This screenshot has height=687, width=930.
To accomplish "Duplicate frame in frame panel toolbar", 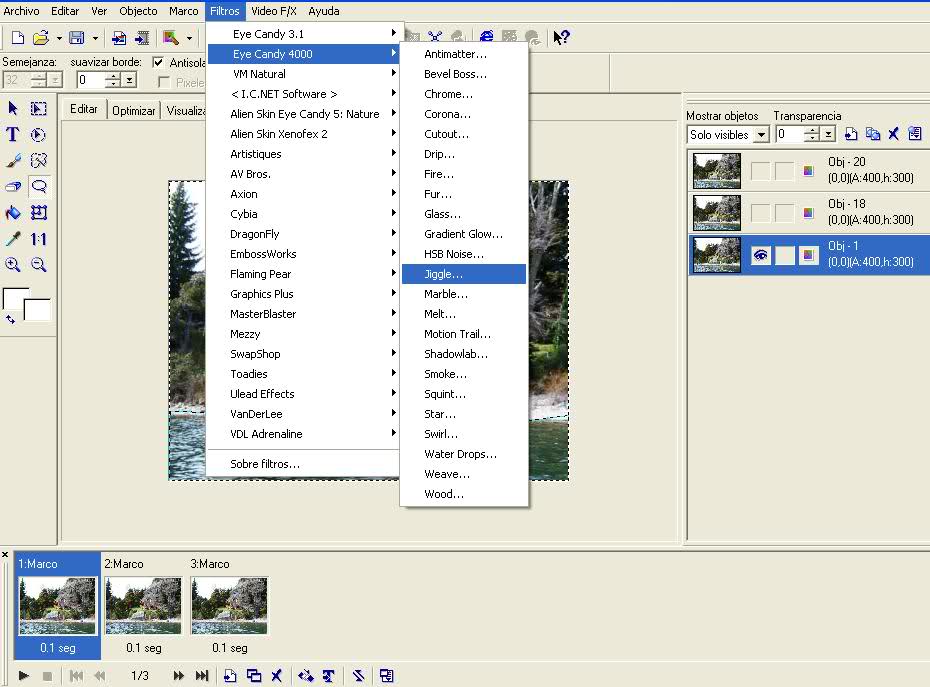I will click(254, 675).
